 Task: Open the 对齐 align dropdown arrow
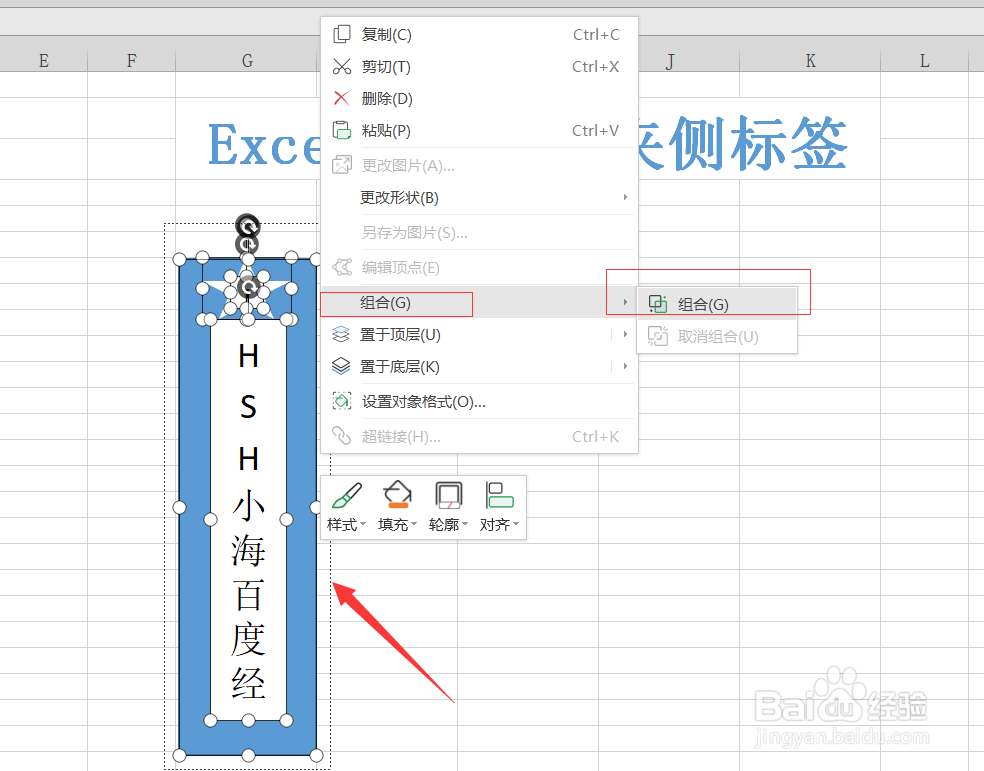click(x=516, y=523)
